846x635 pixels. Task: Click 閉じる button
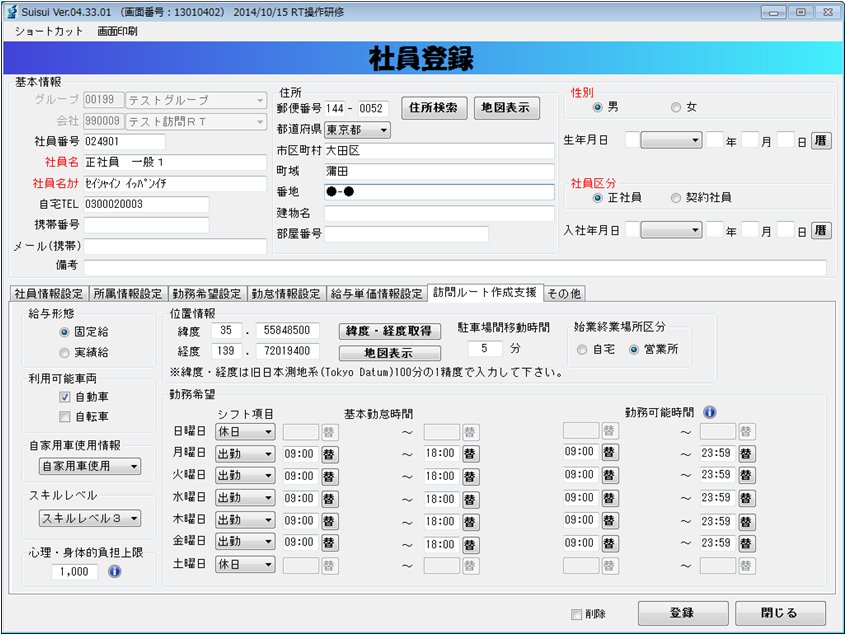[x=780, y=613]
